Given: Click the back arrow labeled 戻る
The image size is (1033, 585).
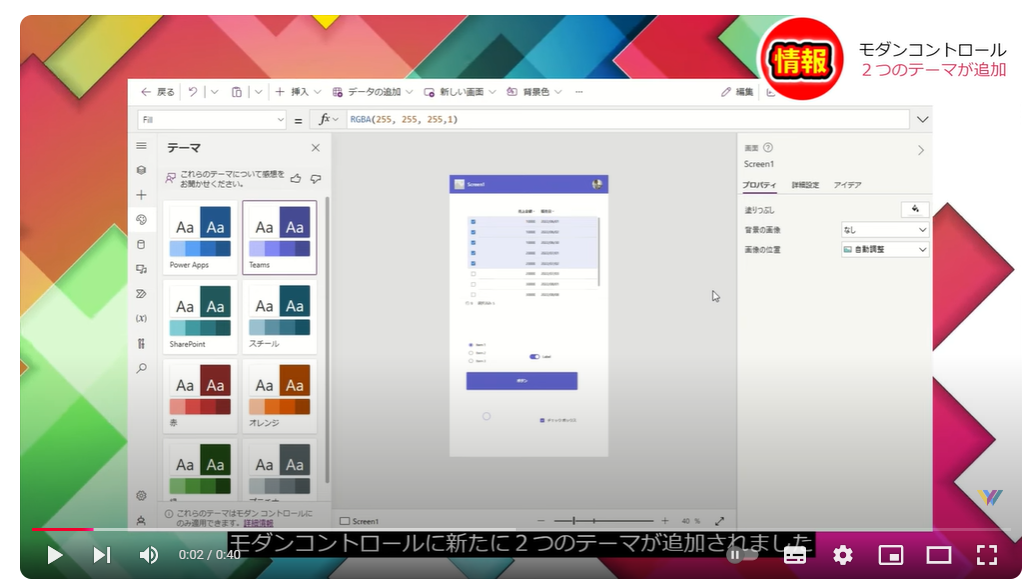Looking at the screenshot, I should [x=157, y=92].
